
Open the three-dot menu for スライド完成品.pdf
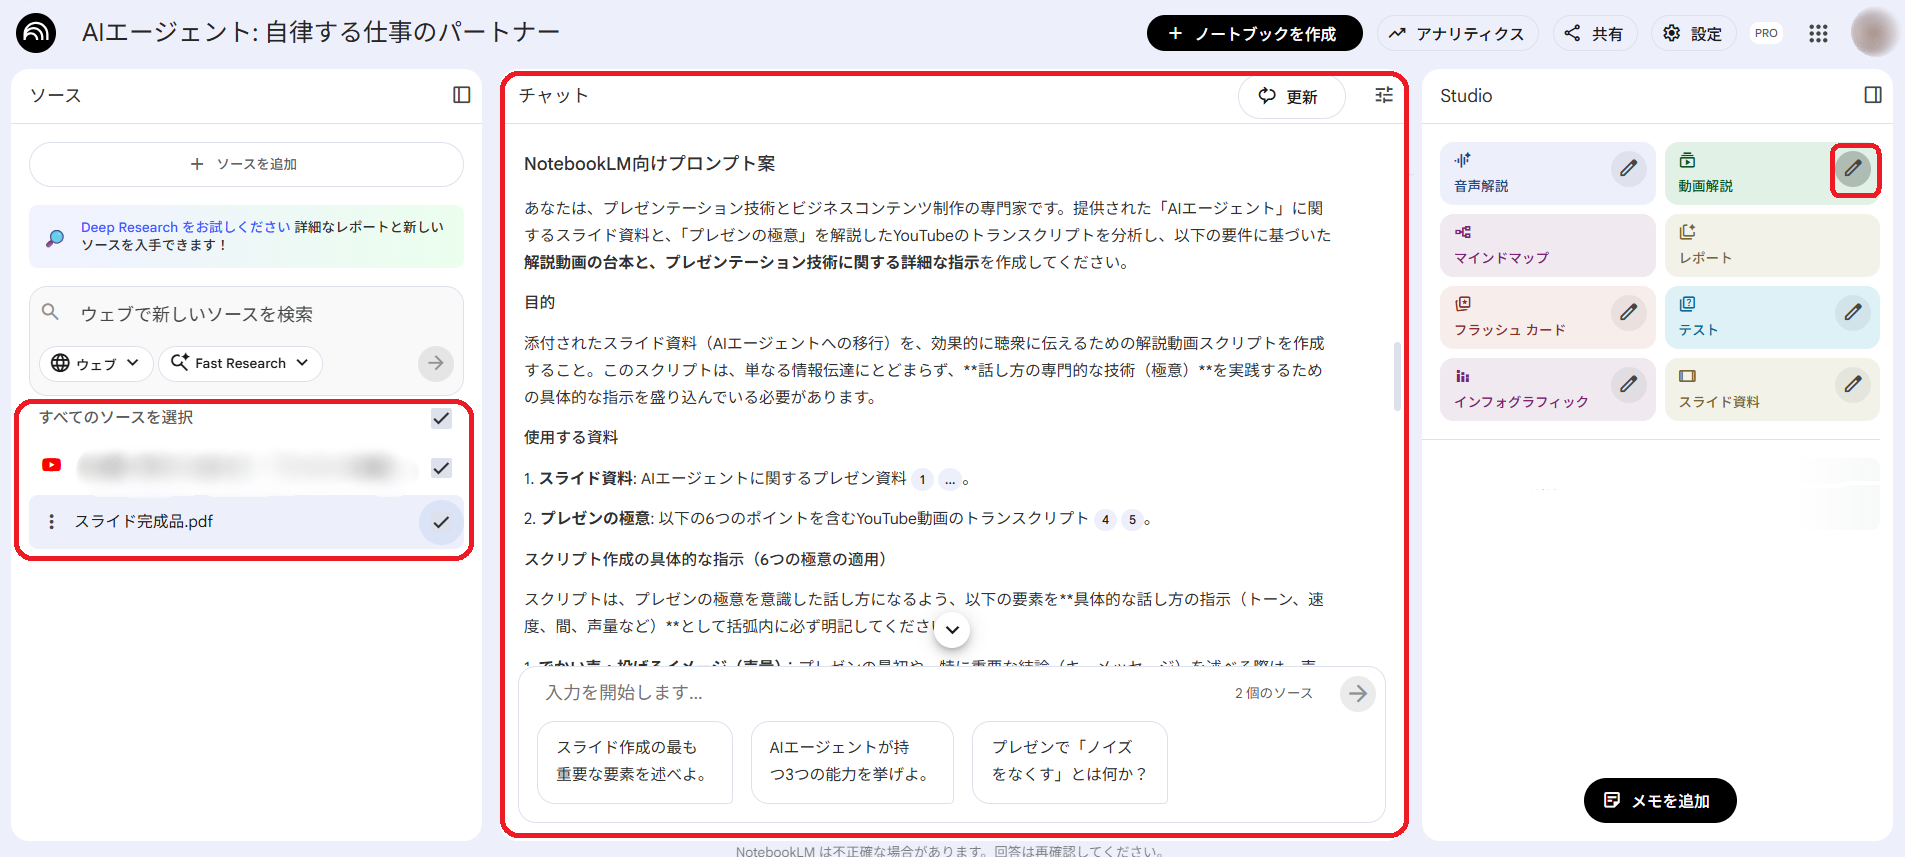point(52,522)
